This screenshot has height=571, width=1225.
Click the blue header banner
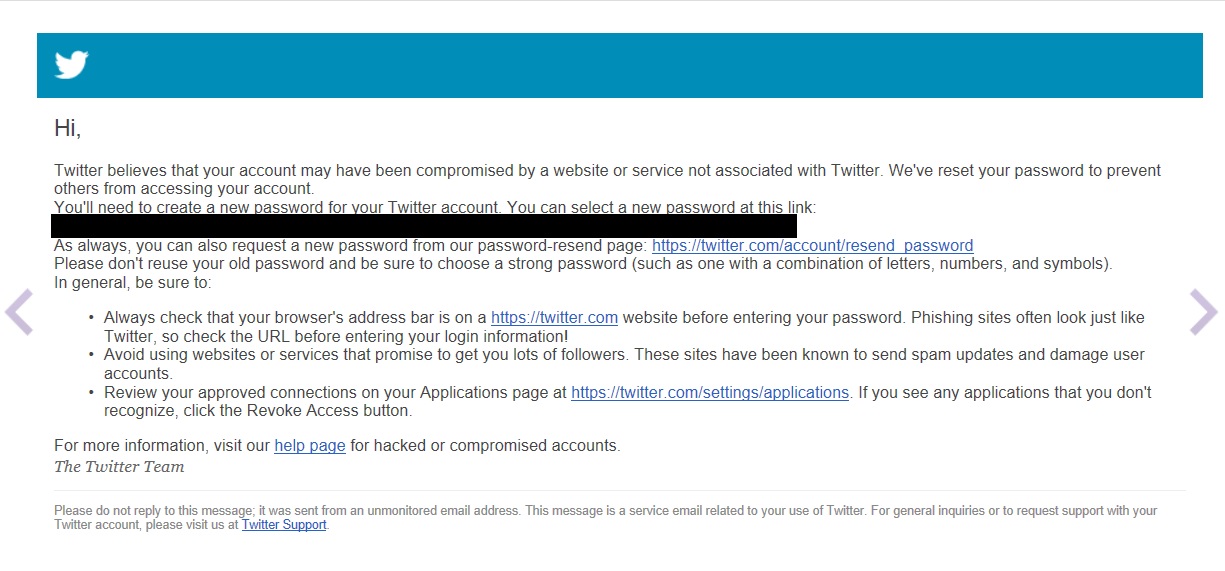620,65
